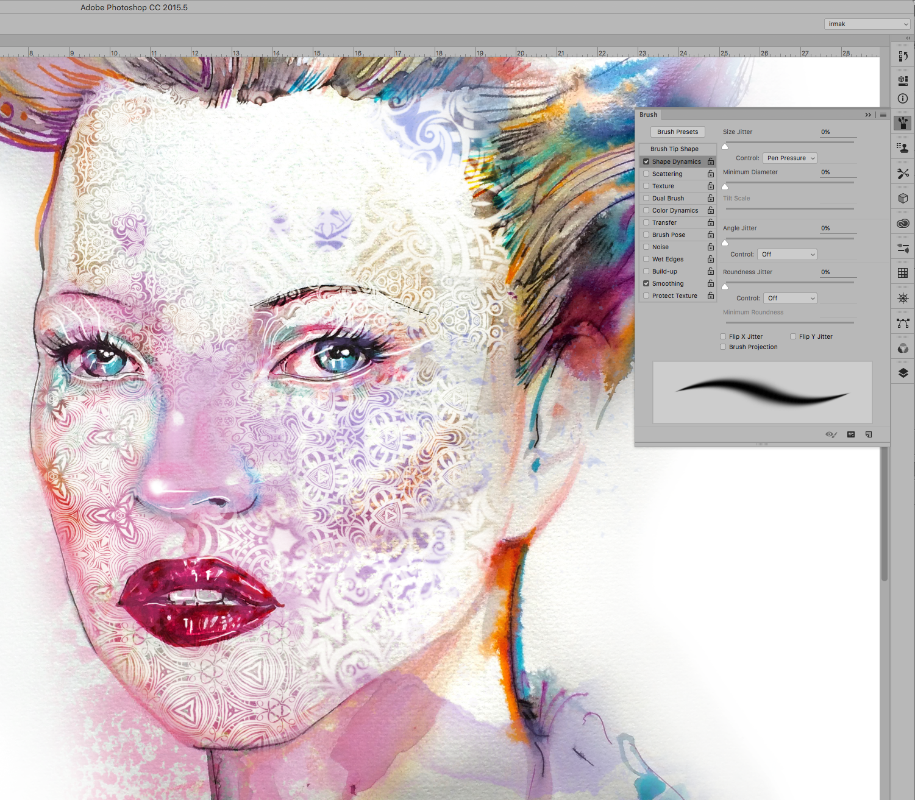Open the Brush panel flyout menu icon
The width and height of the screenshot is (915, 800).
point(882,115)
